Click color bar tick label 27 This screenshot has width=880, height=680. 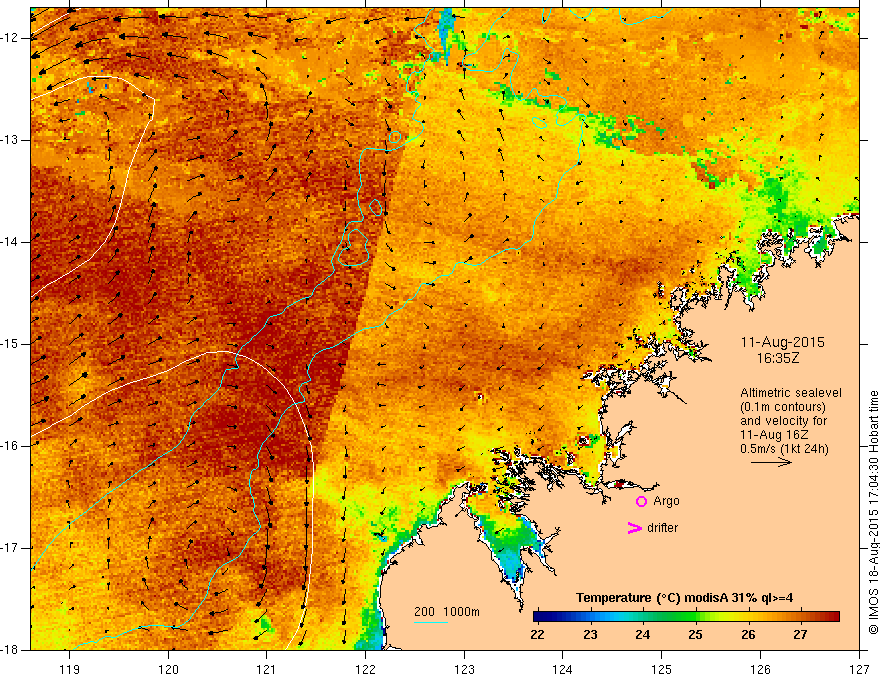[x=800, y=635]
